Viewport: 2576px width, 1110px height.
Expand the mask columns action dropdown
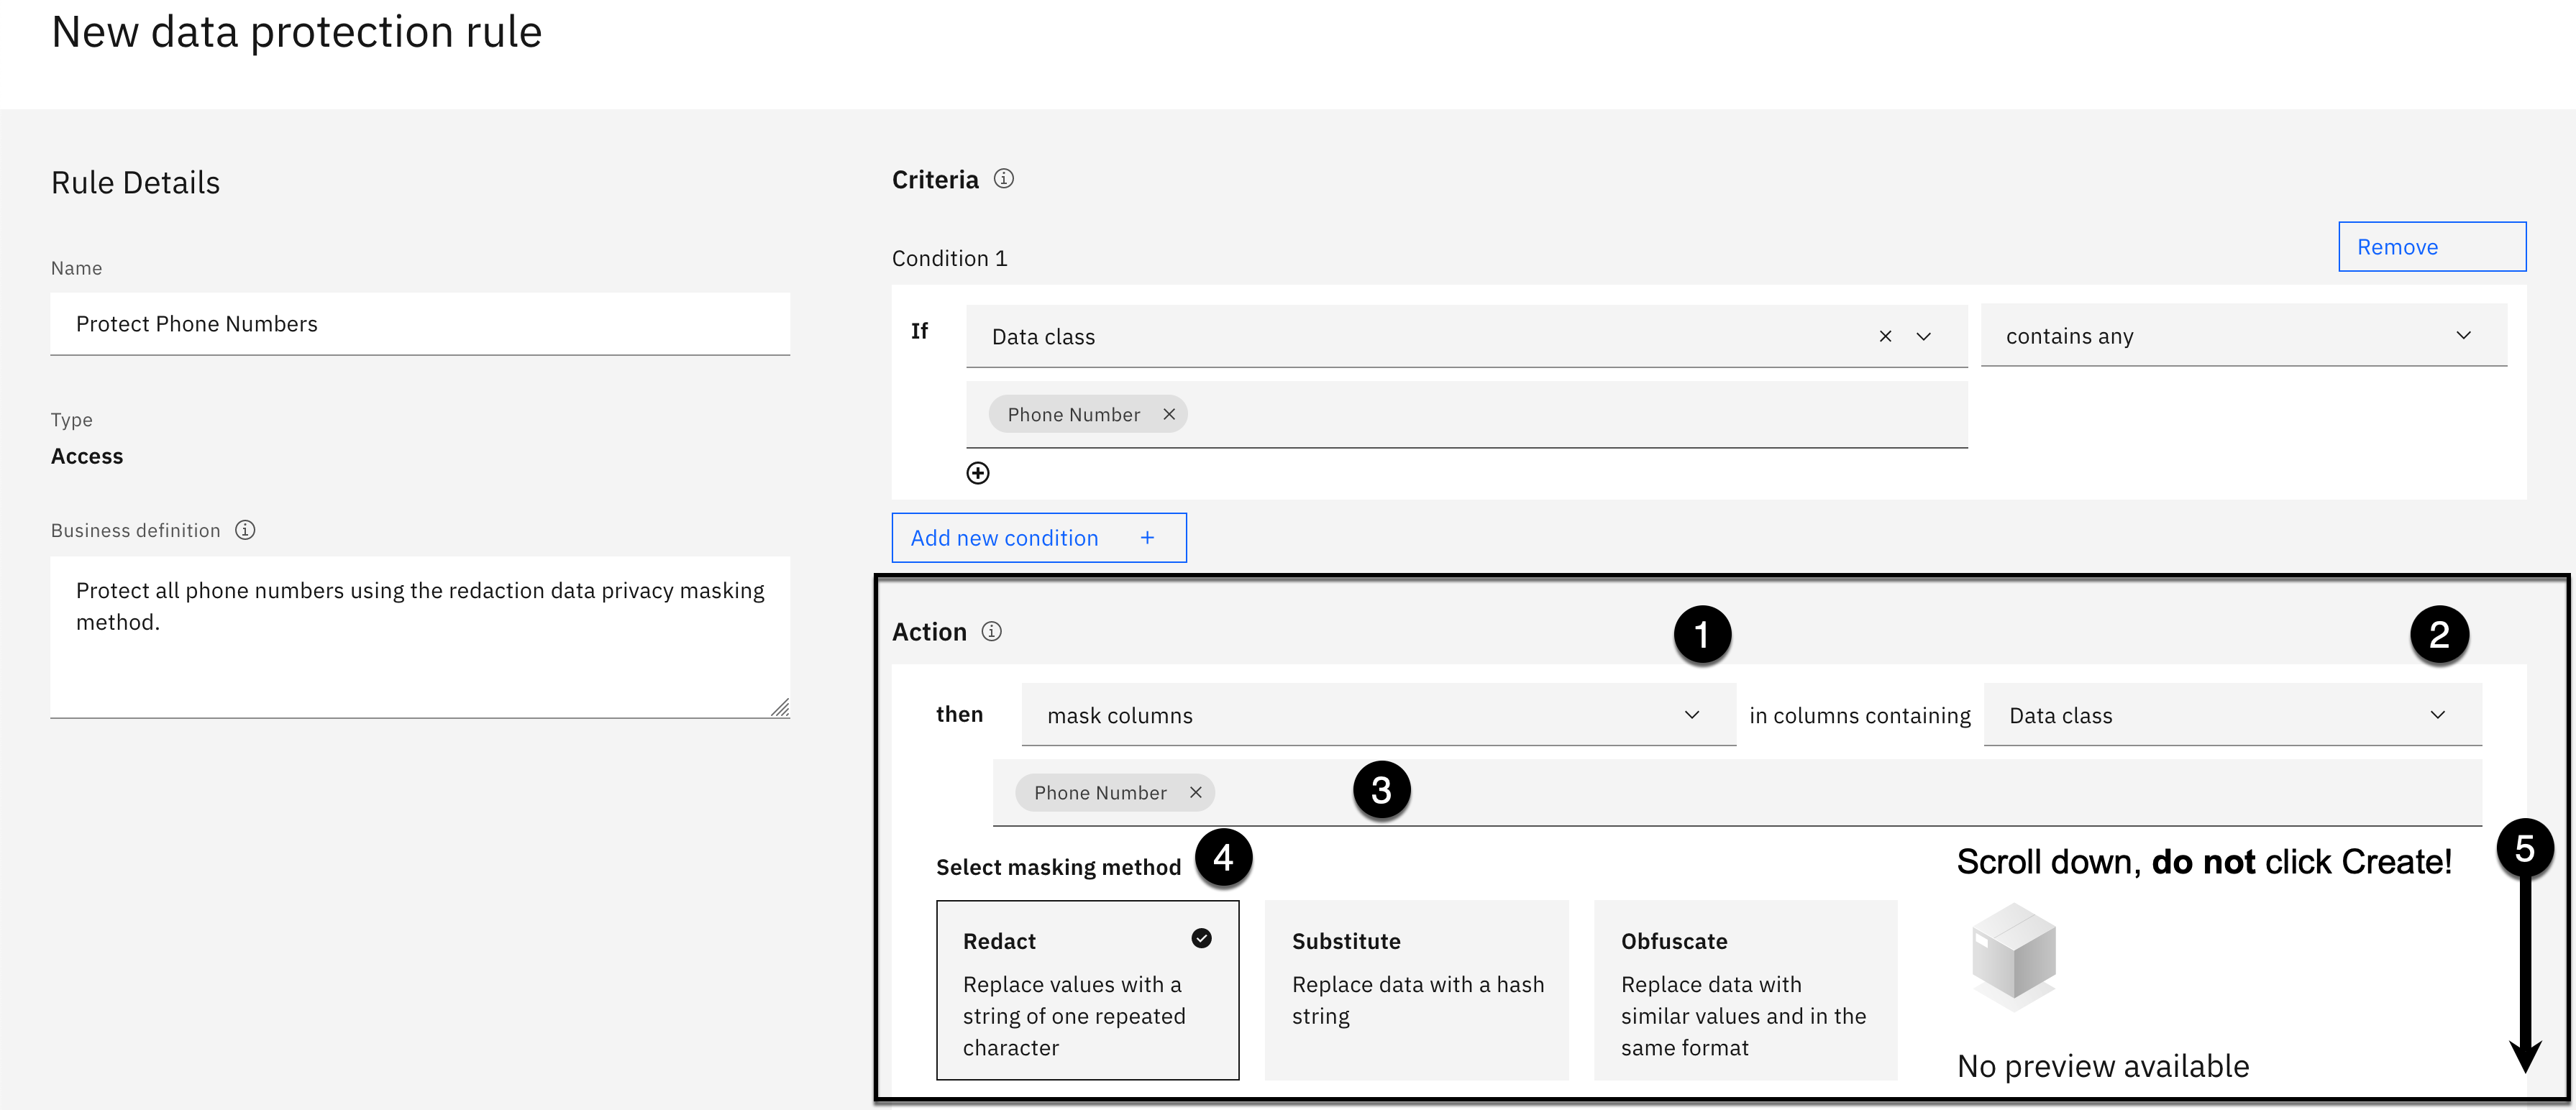(x=1377, y=715)
